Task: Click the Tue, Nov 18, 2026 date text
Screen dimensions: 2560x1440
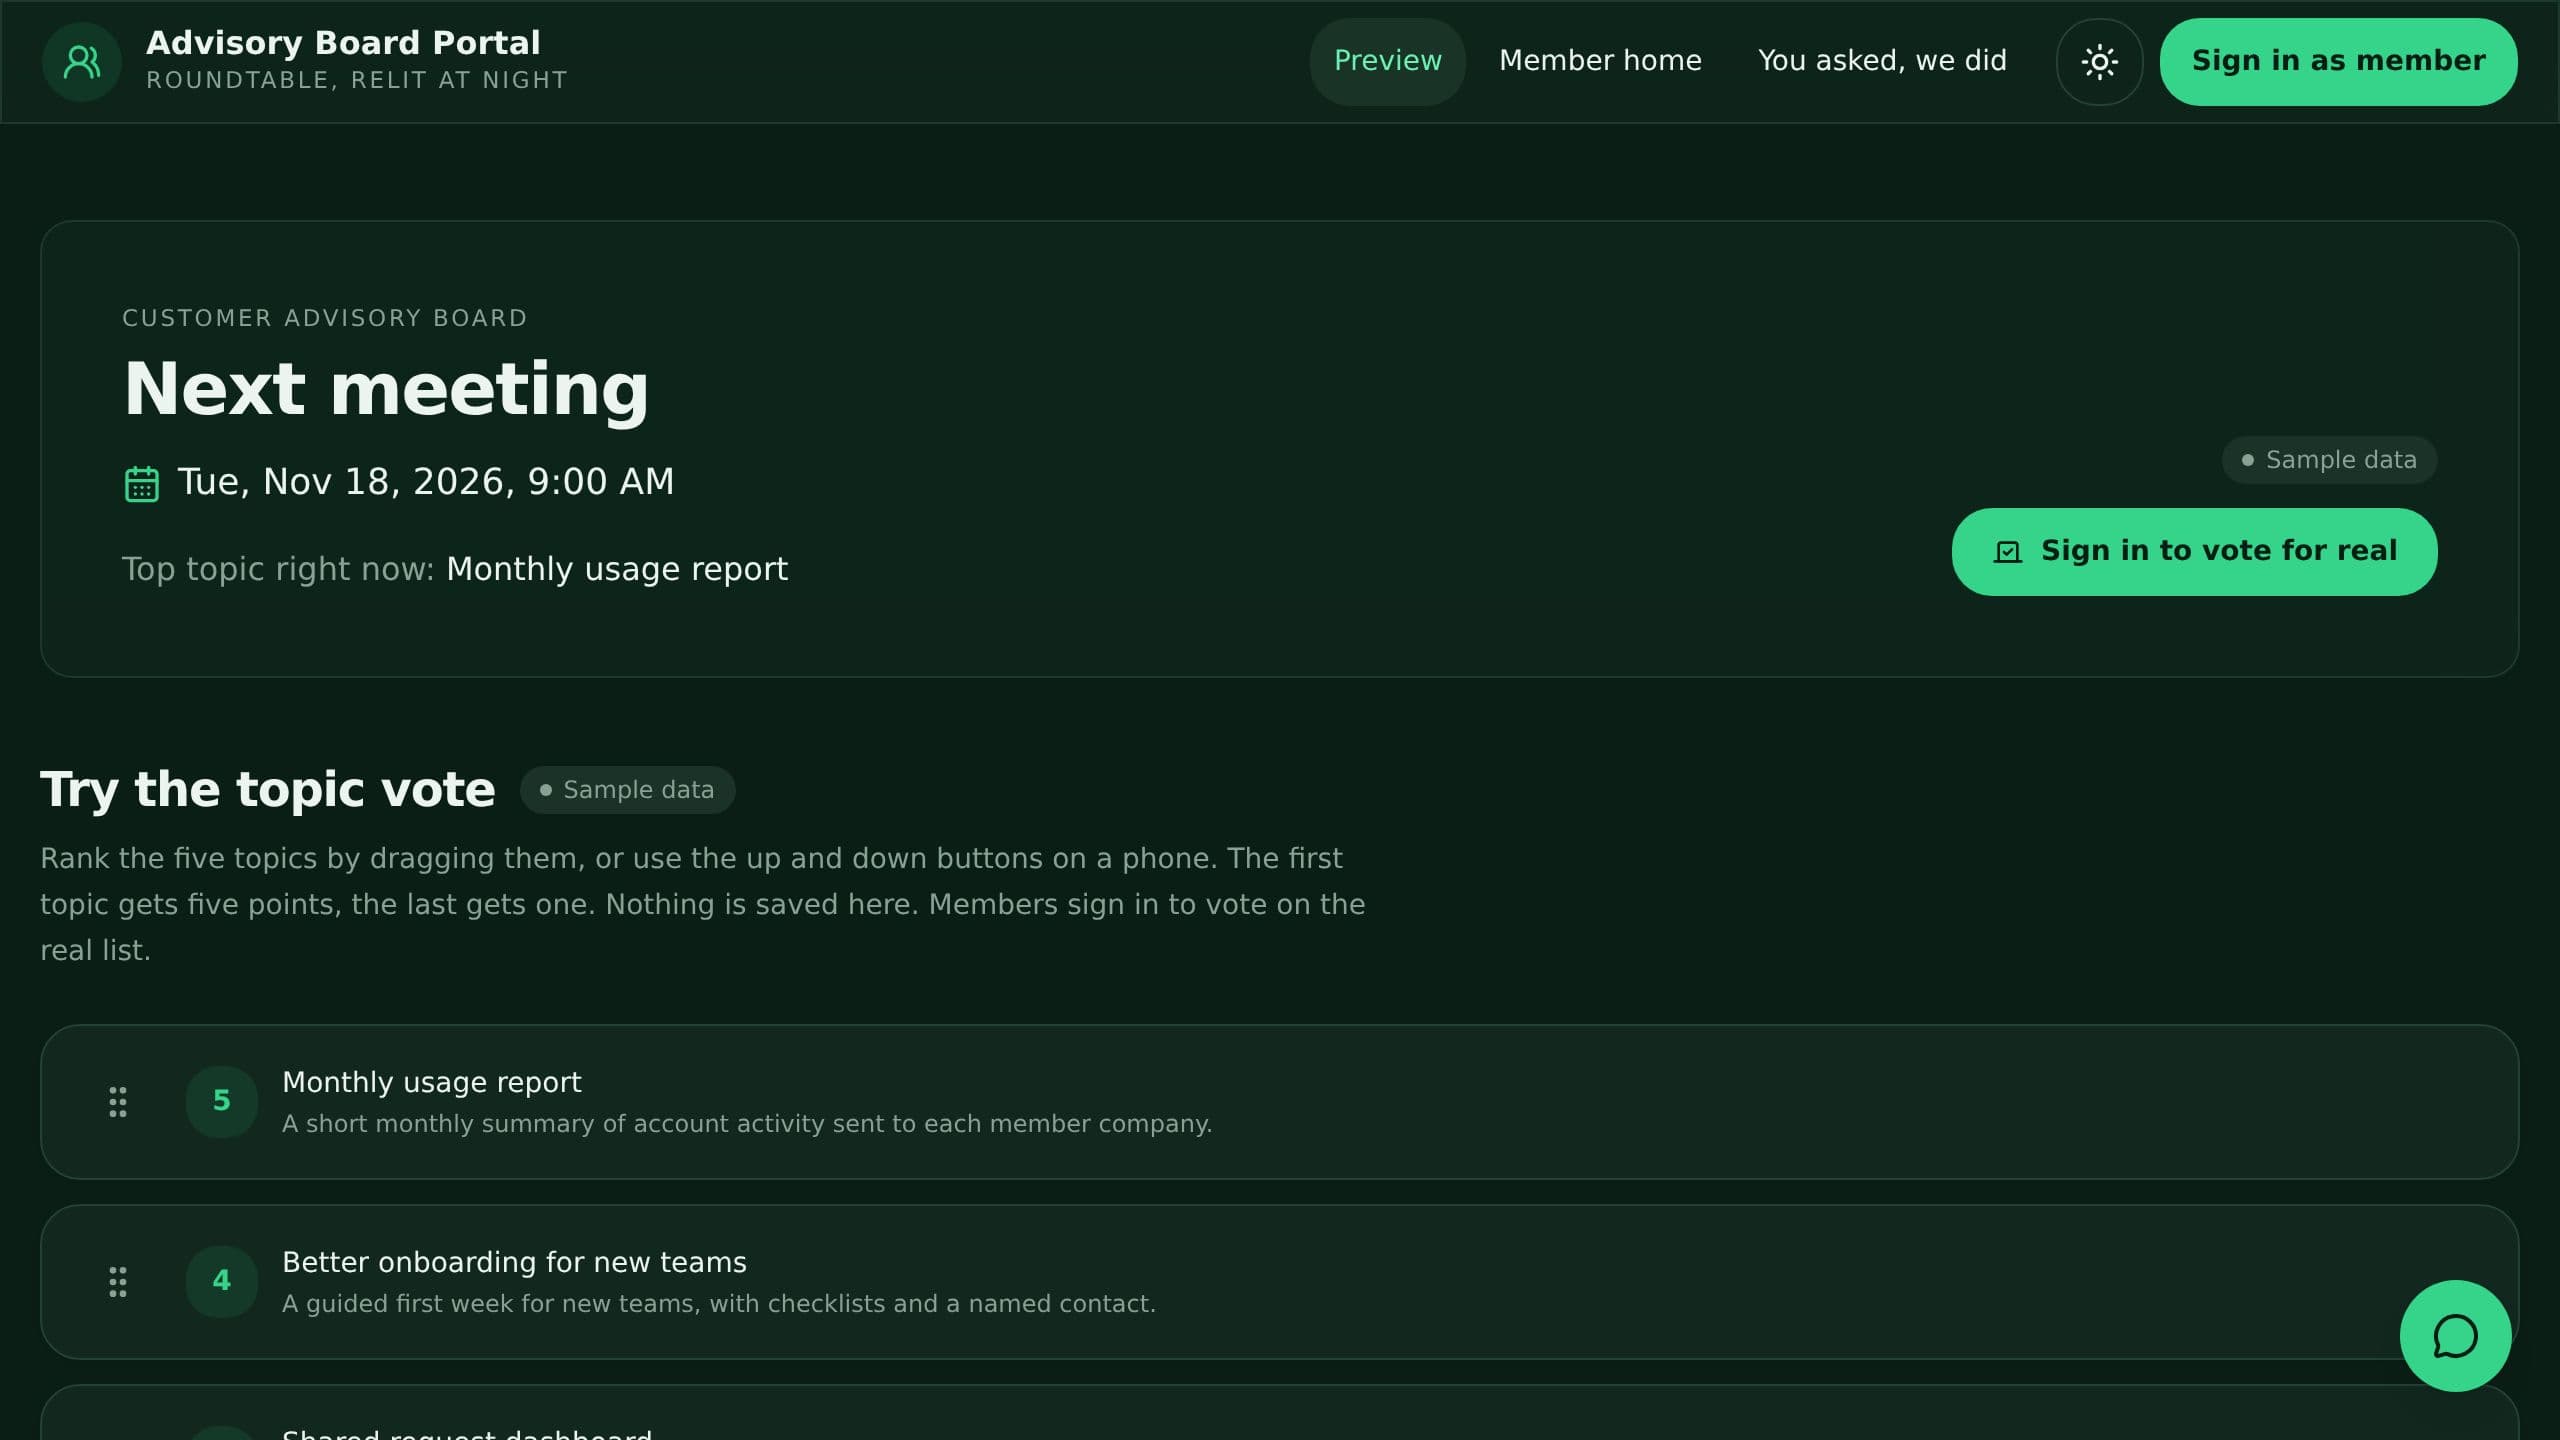Action: click(425, 482)
